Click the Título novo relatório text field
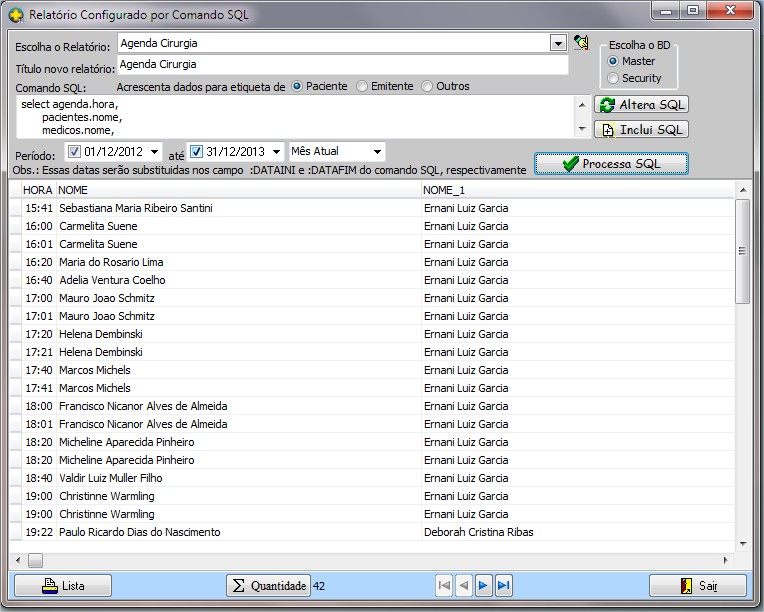Image resolution: width=764 pixels, height=612 pixels. point(342,65)
